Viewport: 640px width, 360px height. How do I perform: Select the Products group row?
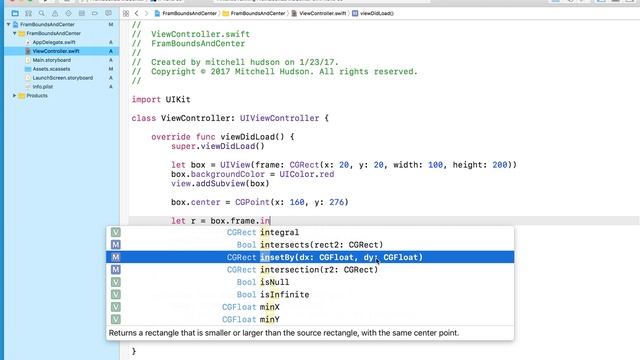[37, 96]
